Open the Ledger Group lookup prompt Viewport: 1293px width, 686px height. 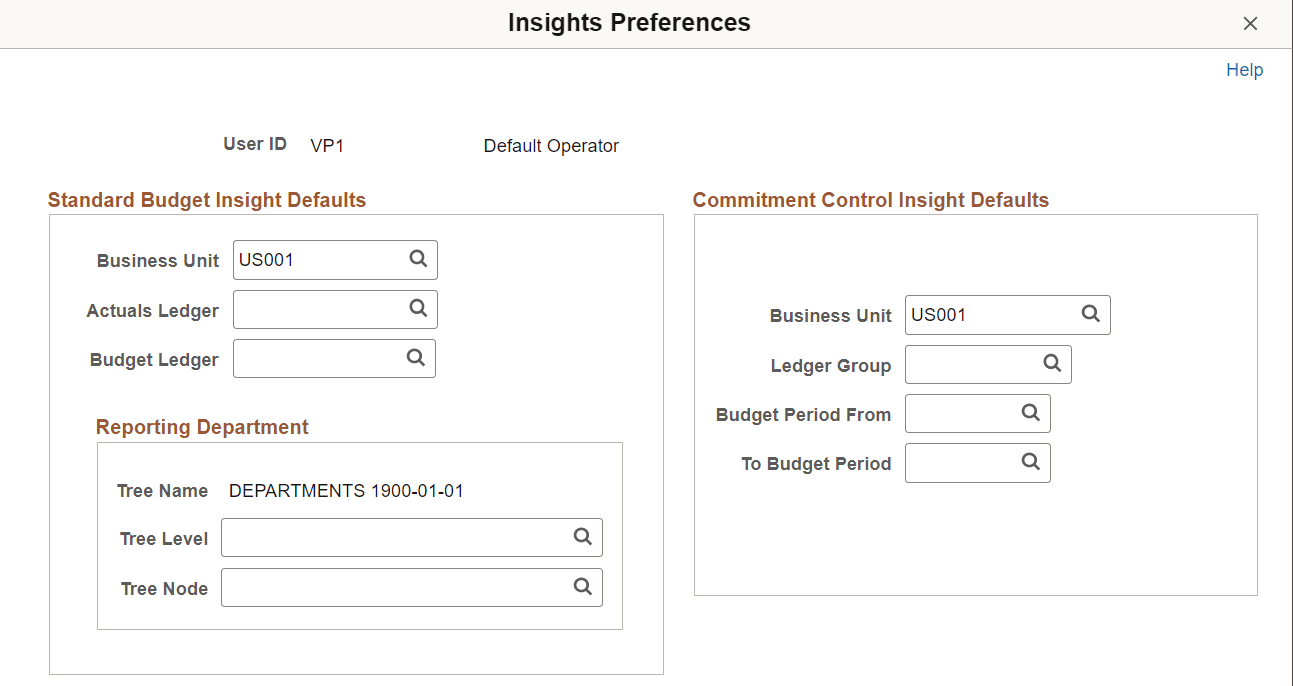(1051, 364)
